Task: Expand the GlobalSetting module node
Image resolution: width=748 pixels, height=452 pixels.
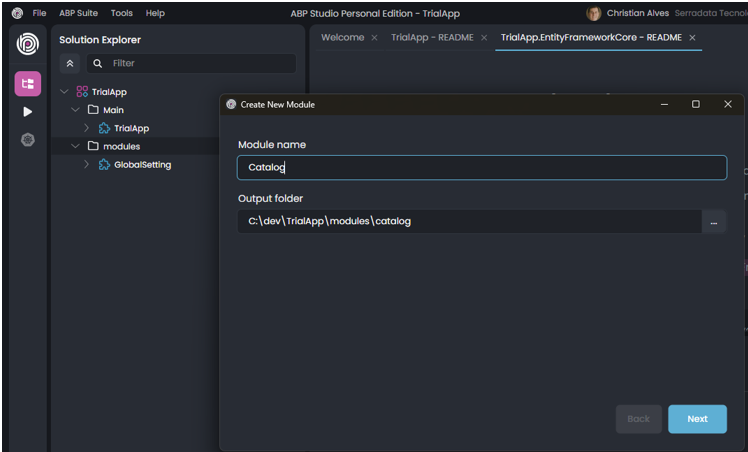Action: coord(87,165)
